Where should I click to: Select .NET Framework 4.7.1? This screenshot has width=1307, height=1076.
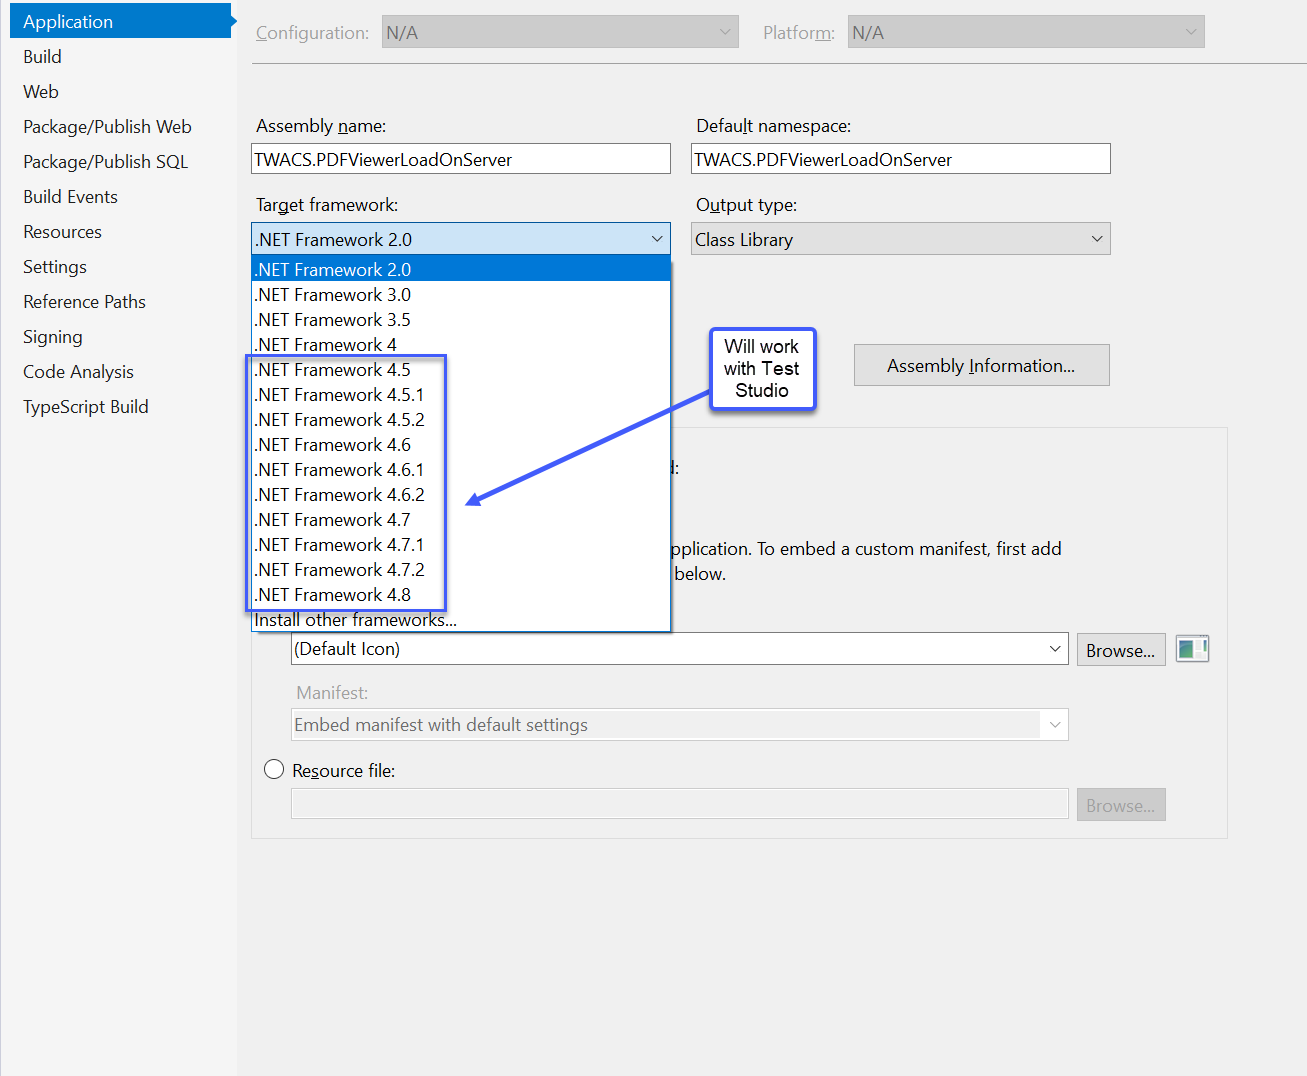click(461, 544)
